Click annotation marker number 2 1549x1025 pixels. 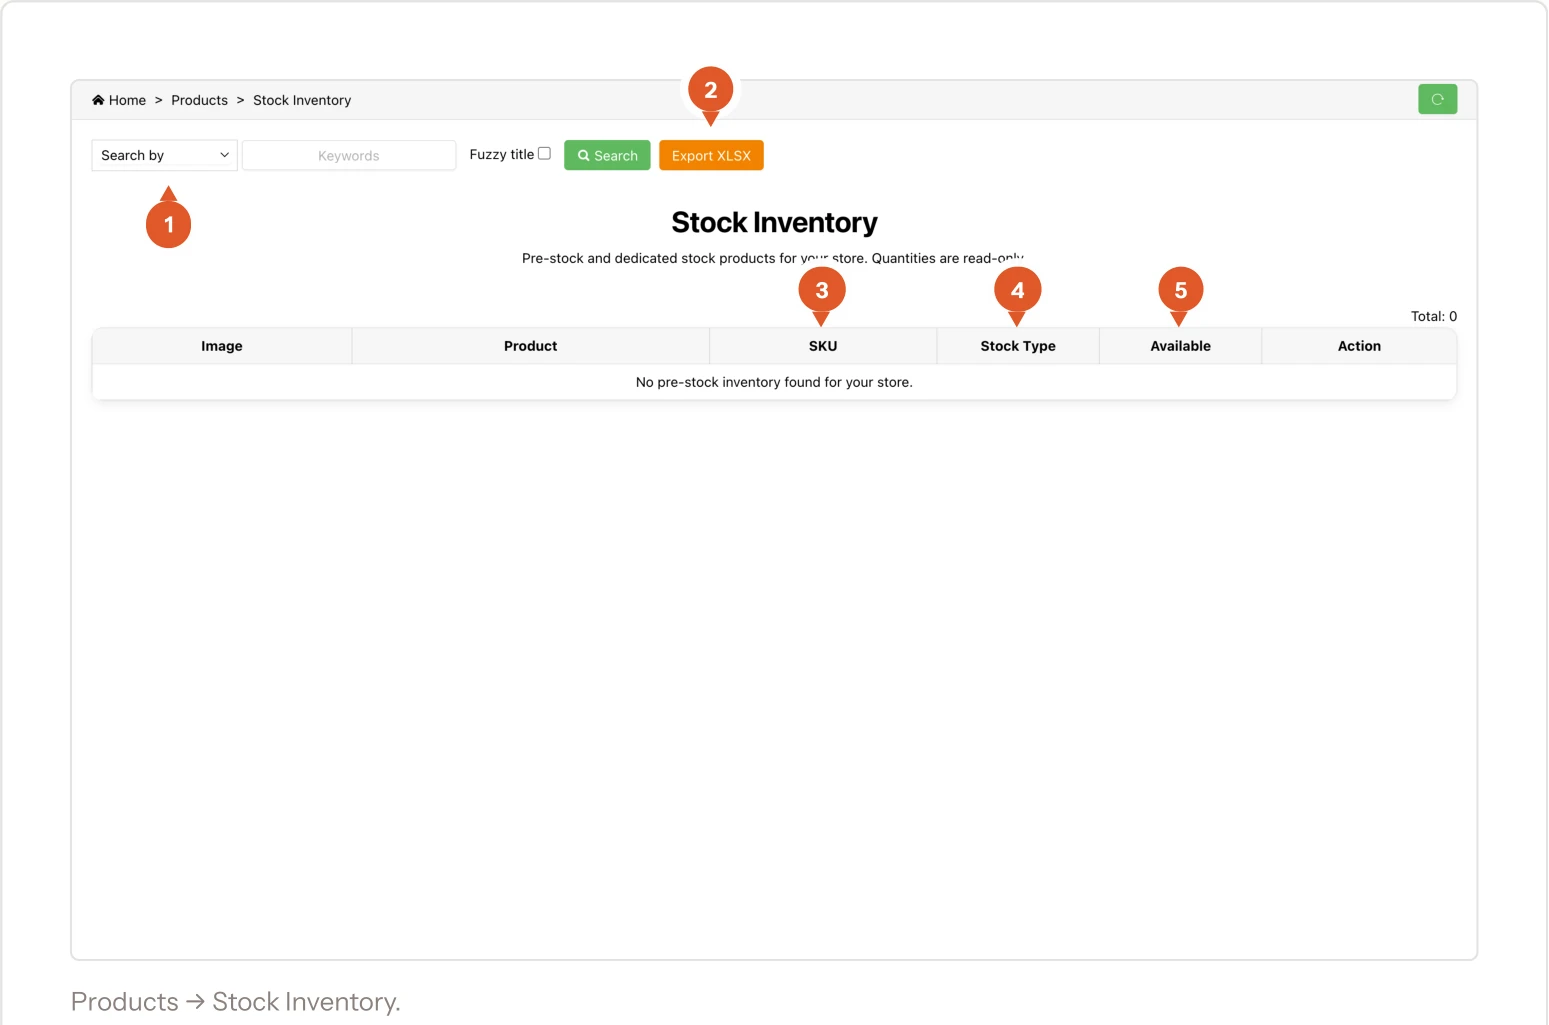[711, 90]
